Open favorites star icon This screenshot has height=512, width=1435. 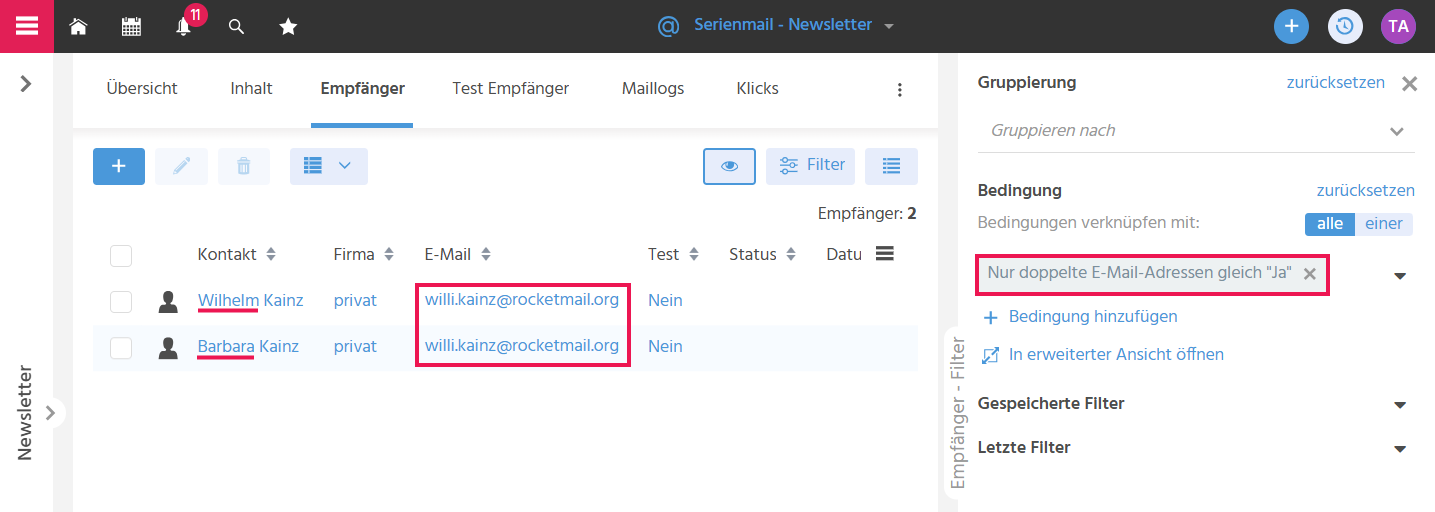tap(288, 27)
